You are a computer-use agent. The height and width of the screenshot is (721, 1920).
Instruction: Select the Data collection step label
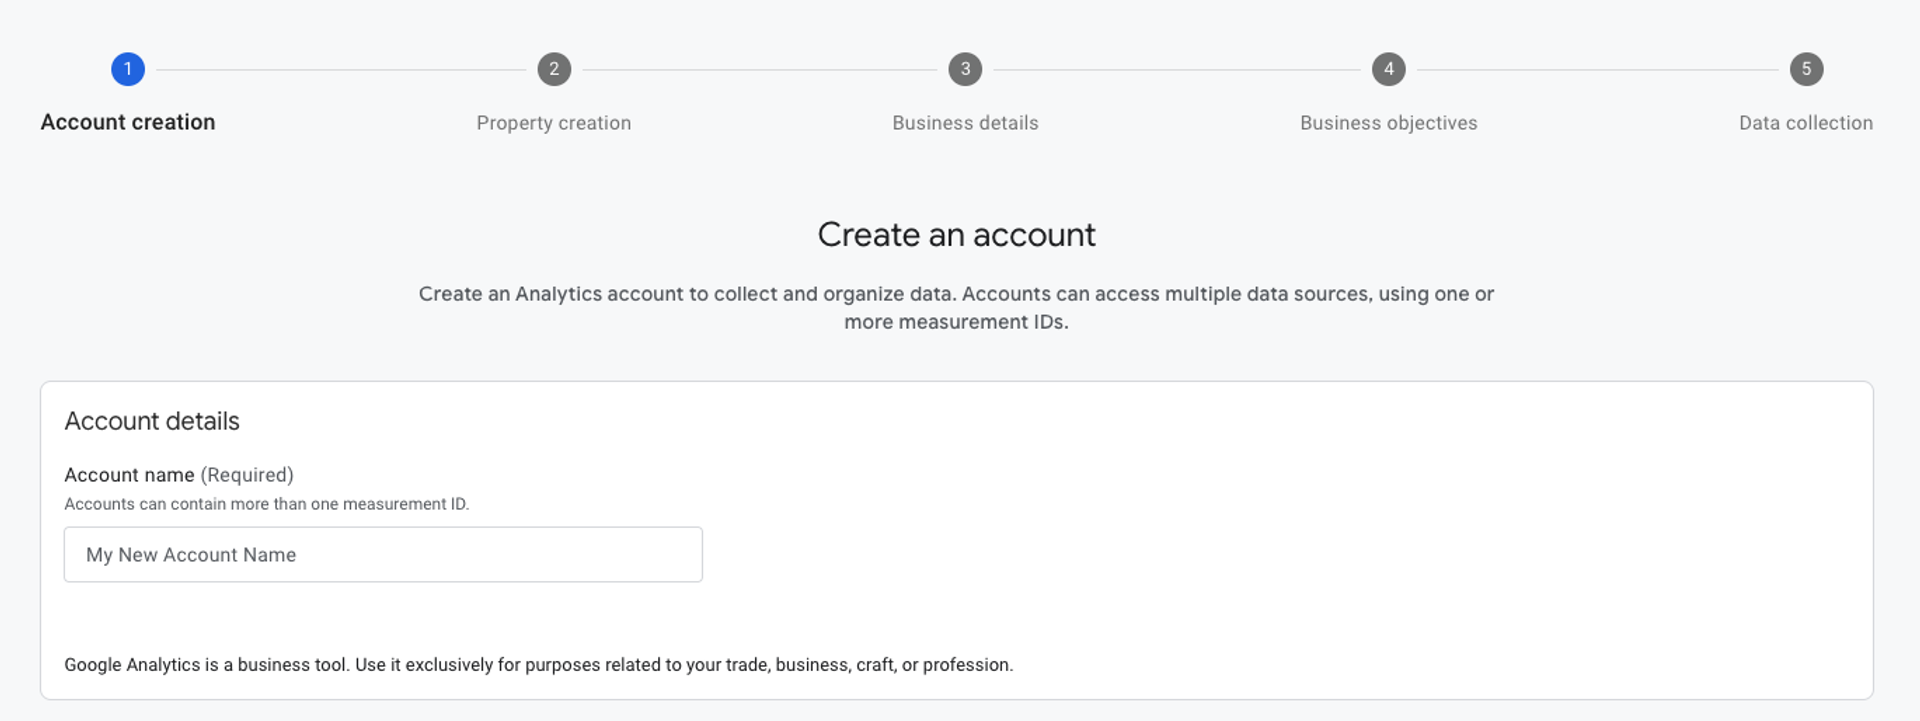click(x=1806, y=123)
